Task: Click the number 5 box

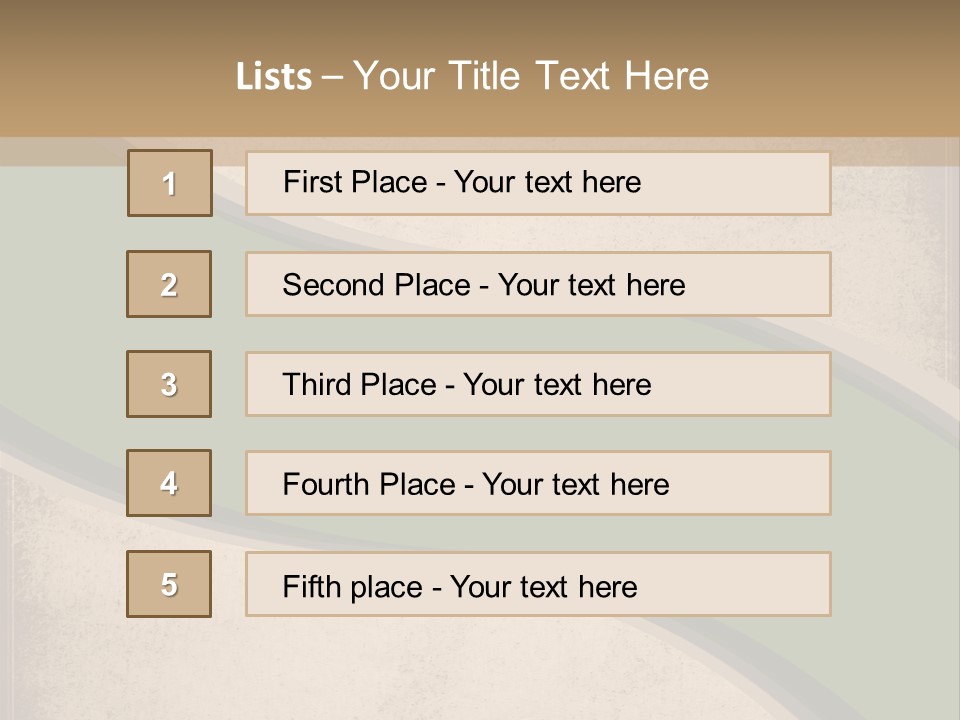Action: click(x=169, y=584)
